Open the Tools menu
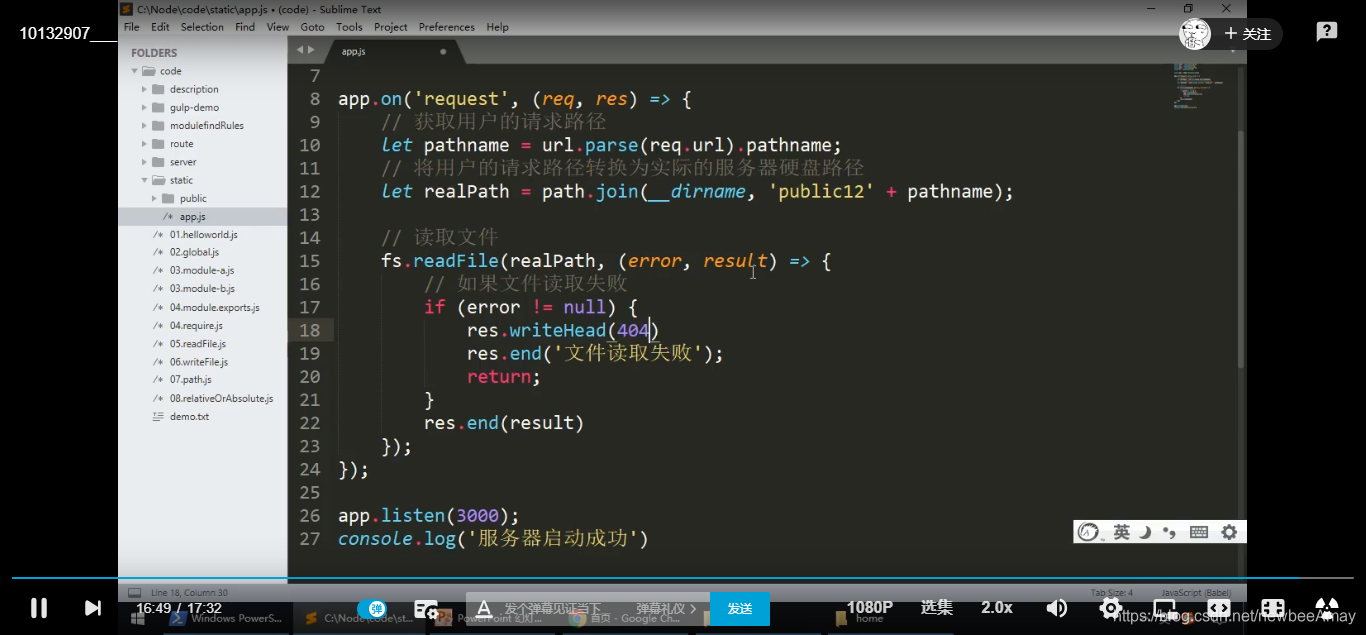 [x=349, y=27]
